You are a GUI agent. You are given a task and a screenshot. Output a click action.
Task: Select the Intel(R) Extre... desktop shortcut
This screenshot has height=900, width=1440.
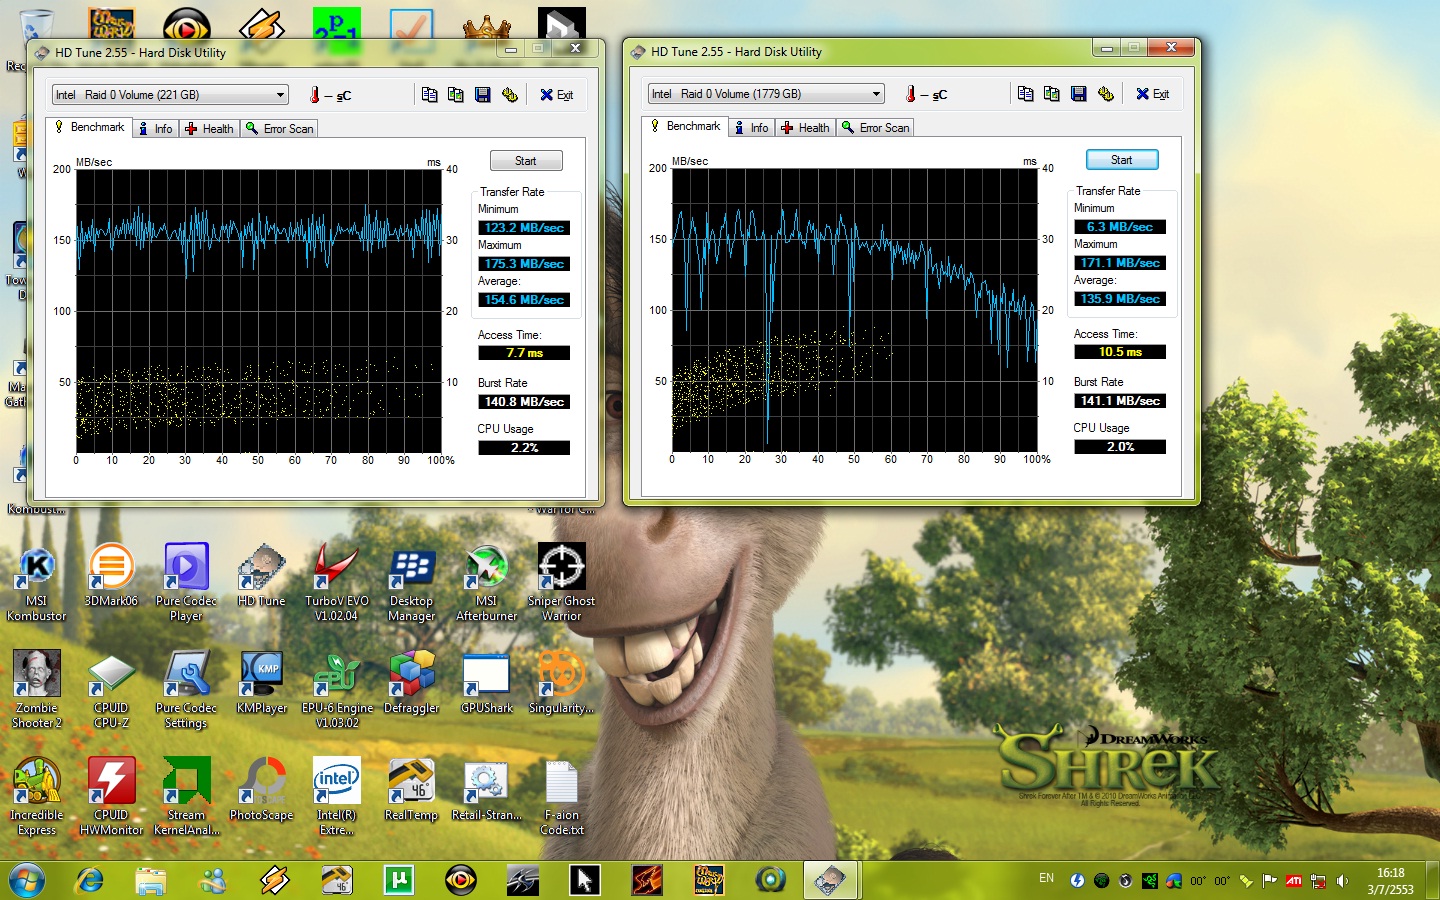336,797
